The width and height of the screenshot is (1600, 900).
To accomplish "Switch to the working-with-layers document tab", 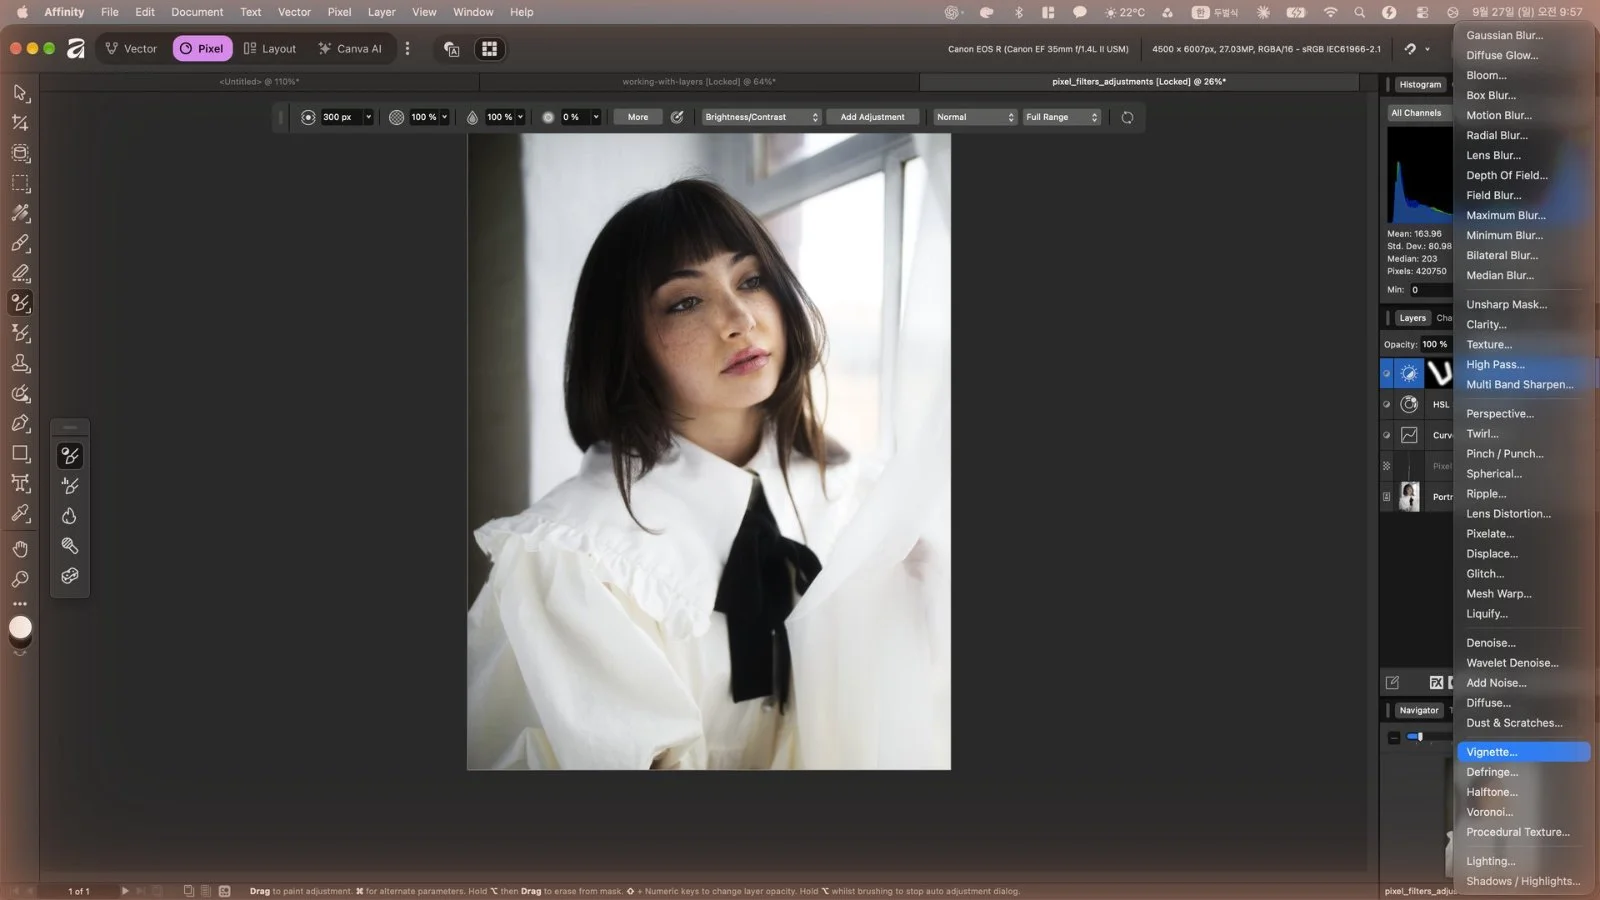I will coord(699,82).
